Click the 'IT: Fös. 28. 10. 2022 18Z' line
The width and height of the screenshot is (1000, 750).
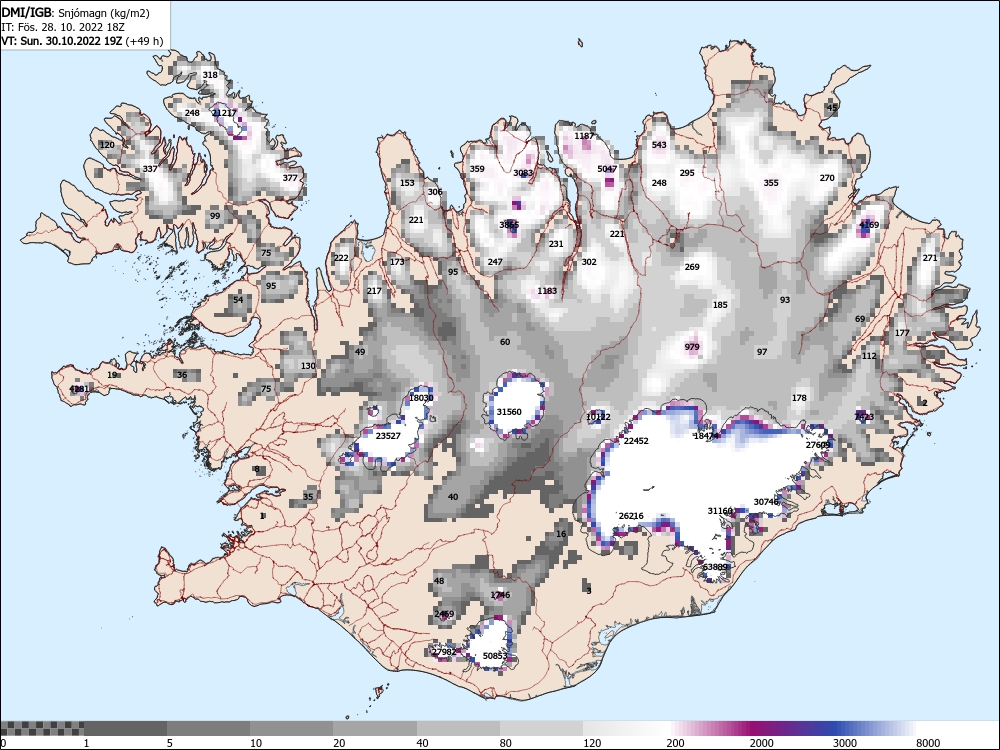(x=62, y=27)
